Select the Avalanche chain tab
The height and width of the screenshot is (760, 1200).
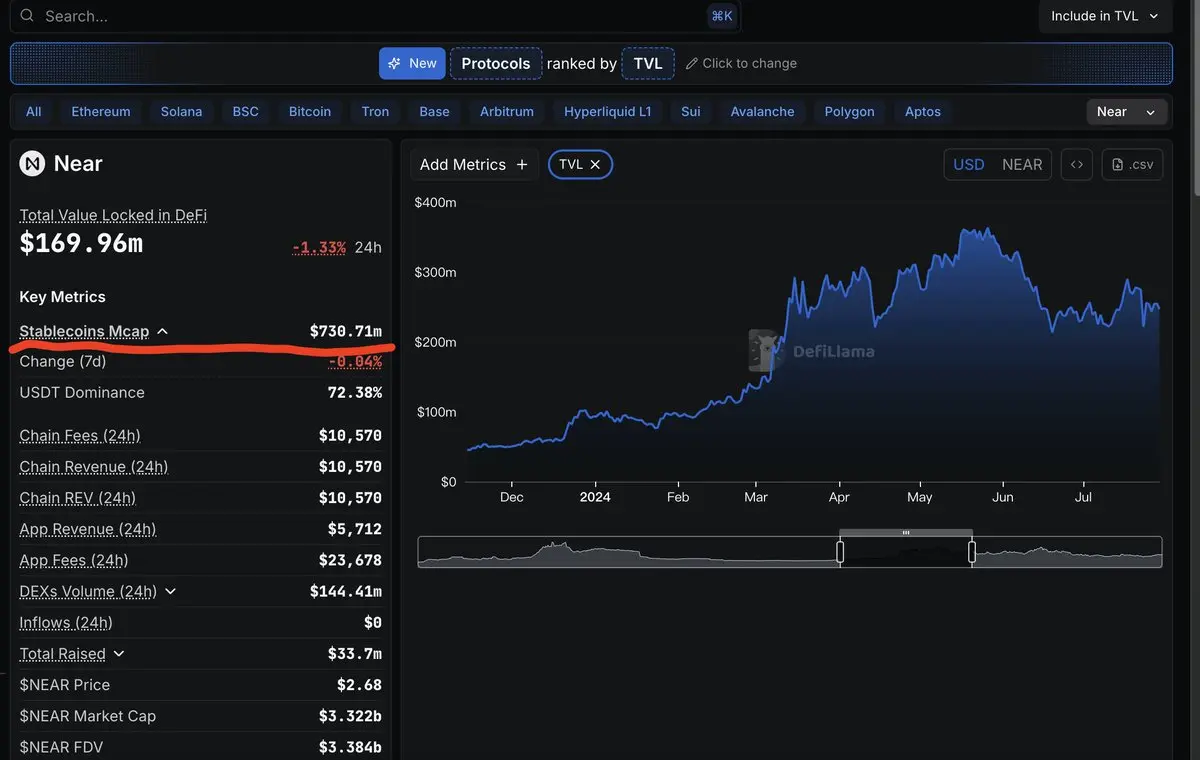tap(762, 111)
